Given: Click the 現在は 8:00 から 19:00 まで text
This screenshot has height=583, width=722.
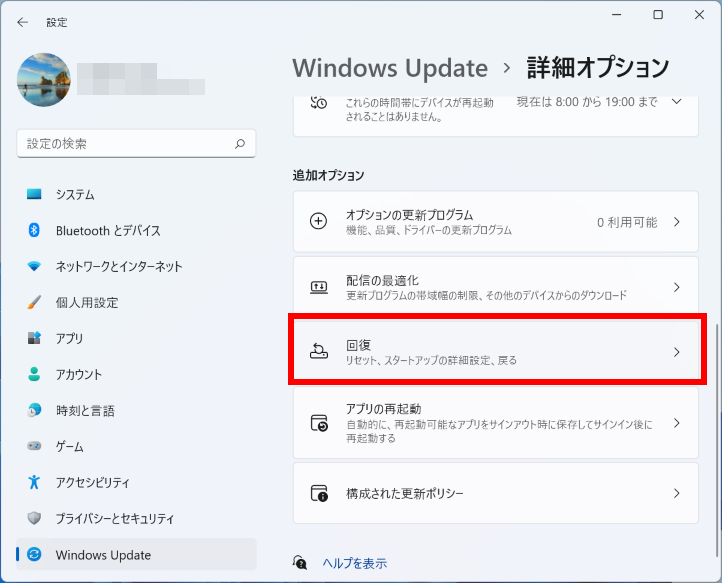Looking at the screenshot, I should (587, 102).
